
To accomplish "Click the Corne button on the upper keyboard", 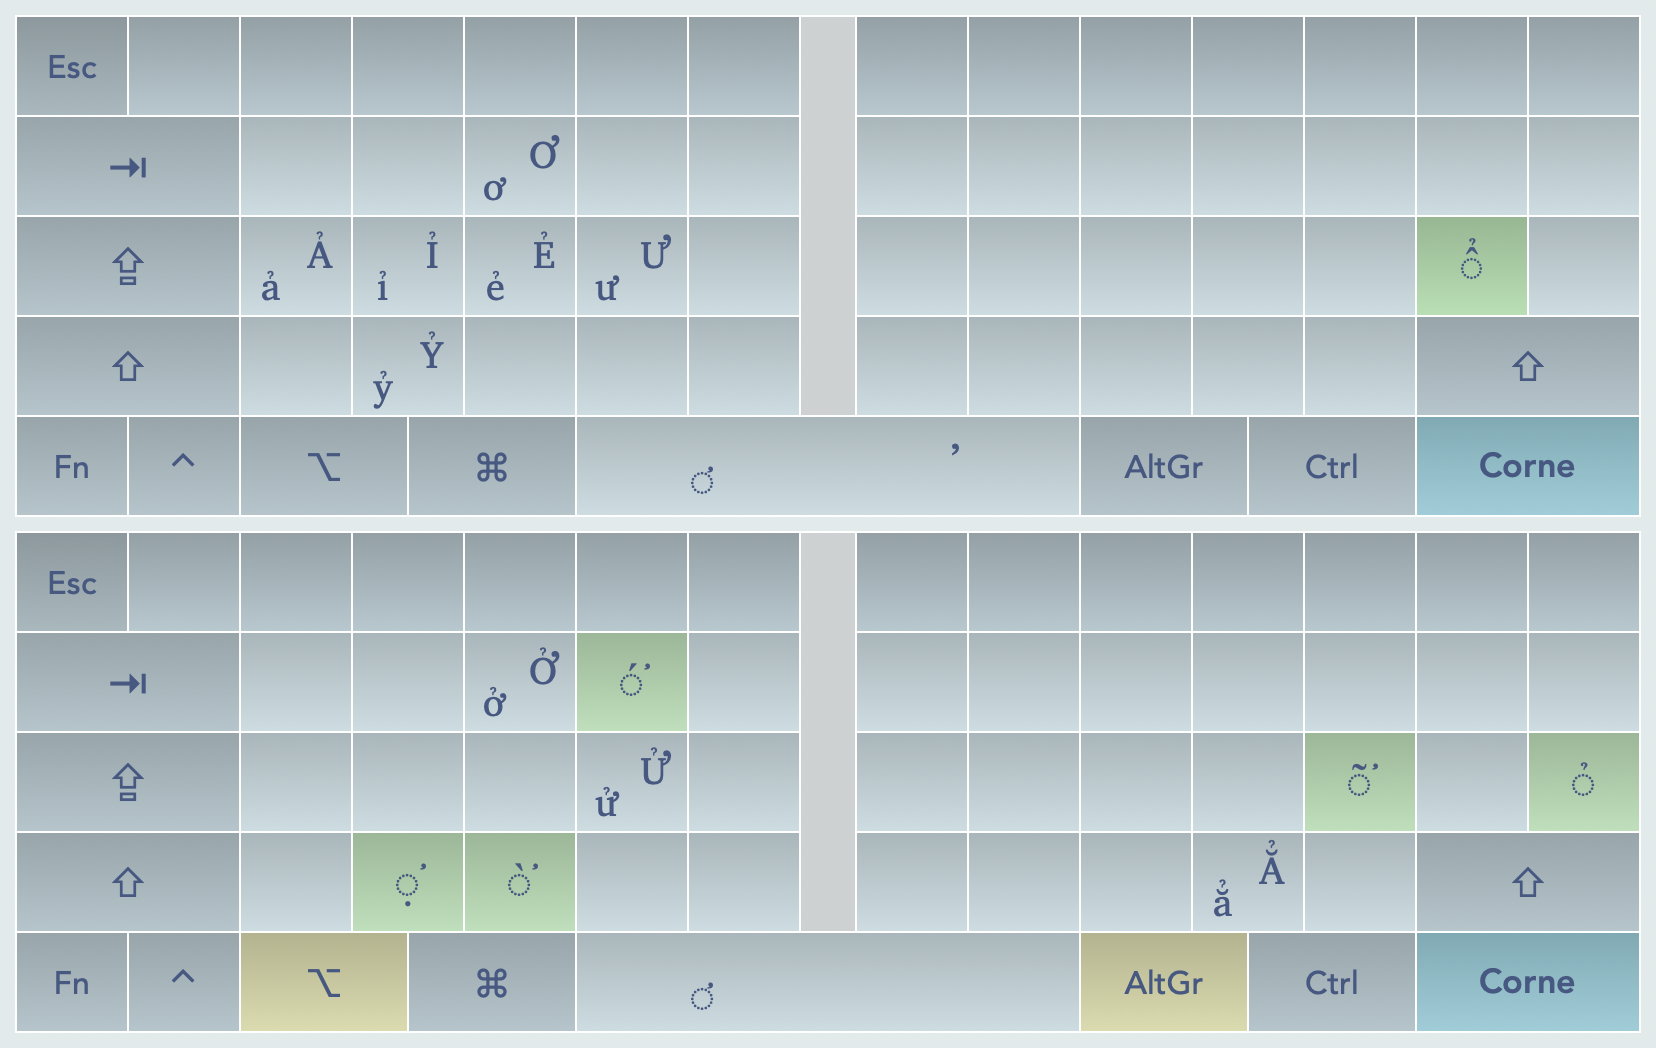I will (x=1527, y=466).
